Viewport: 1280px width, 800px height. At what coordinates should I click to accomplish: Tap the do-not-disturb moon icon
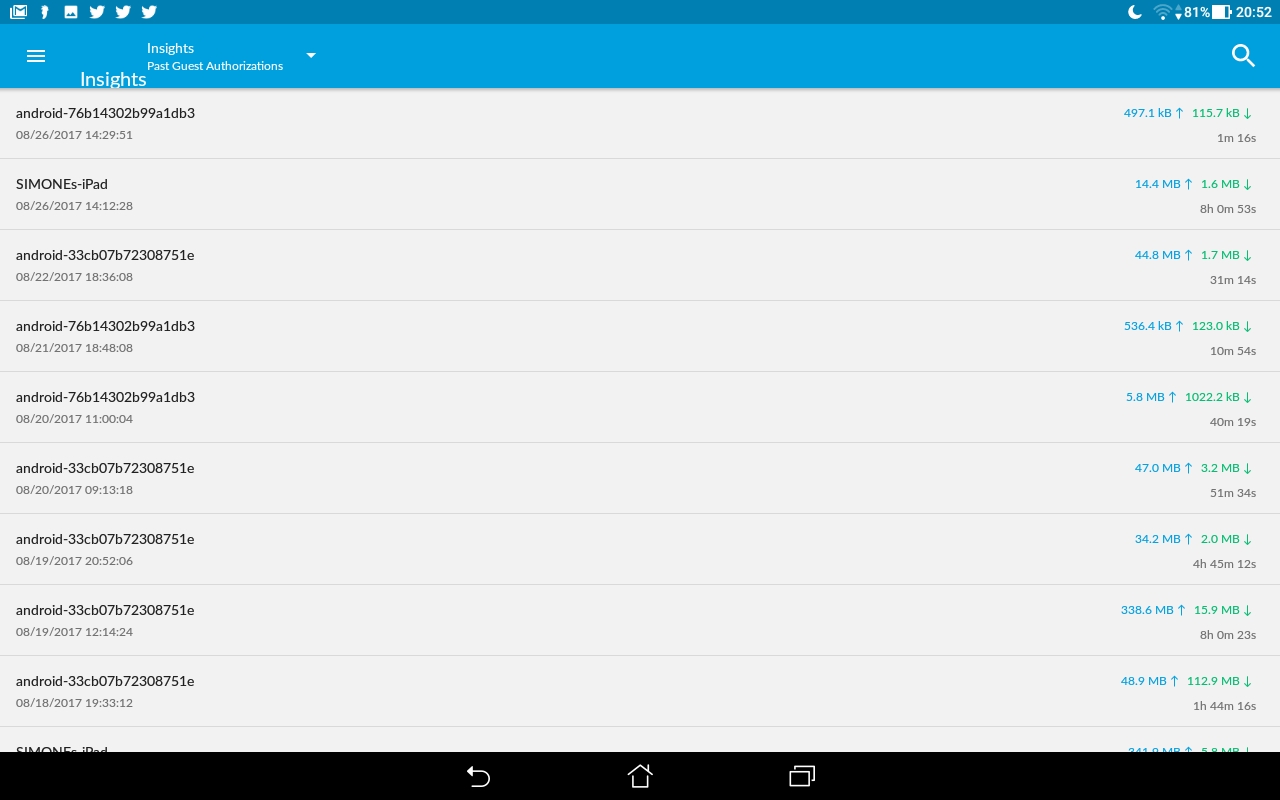click(x=1135, y=12)
